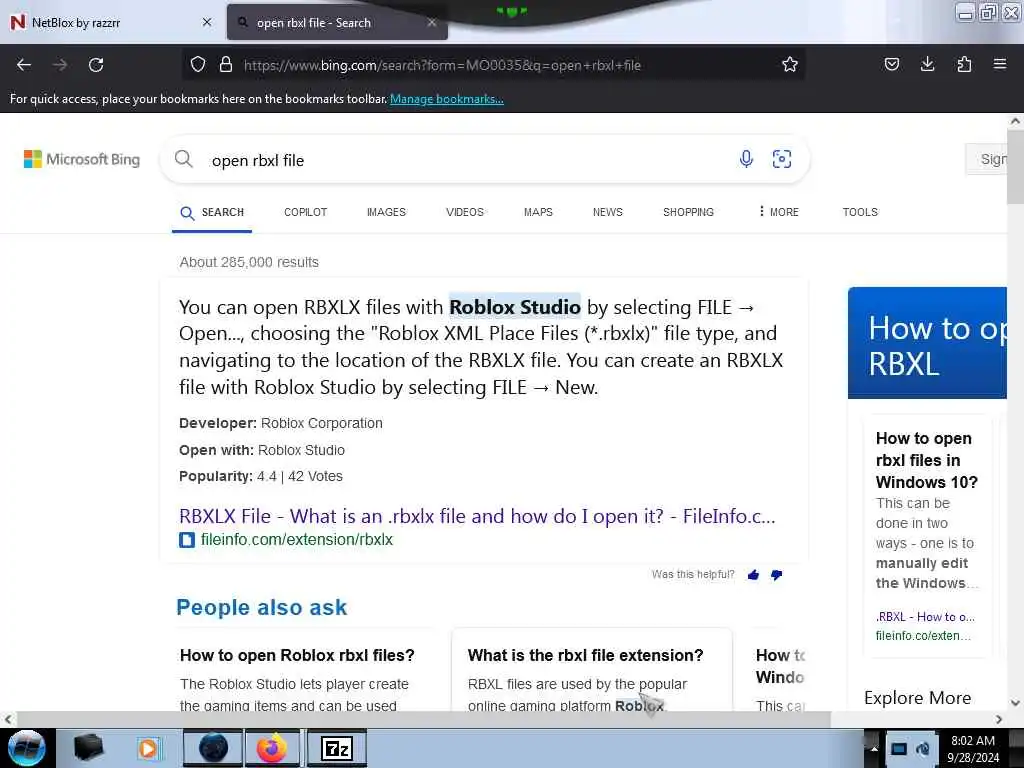Go back to the previous page
This screenshot has width=1024, height=768.
coord(24,65)
